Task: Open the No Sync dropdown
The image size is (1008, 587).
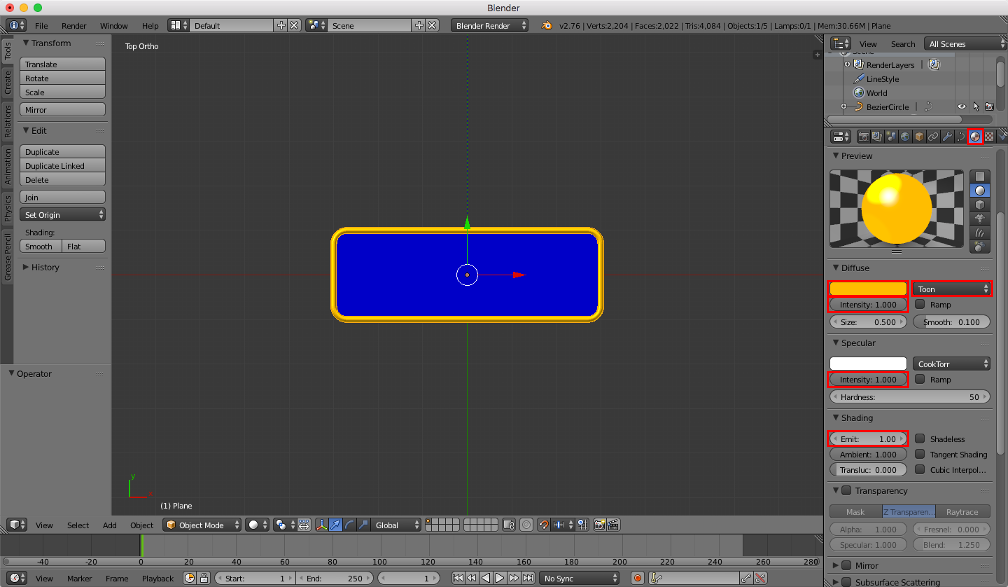Action: pos(579,578)
